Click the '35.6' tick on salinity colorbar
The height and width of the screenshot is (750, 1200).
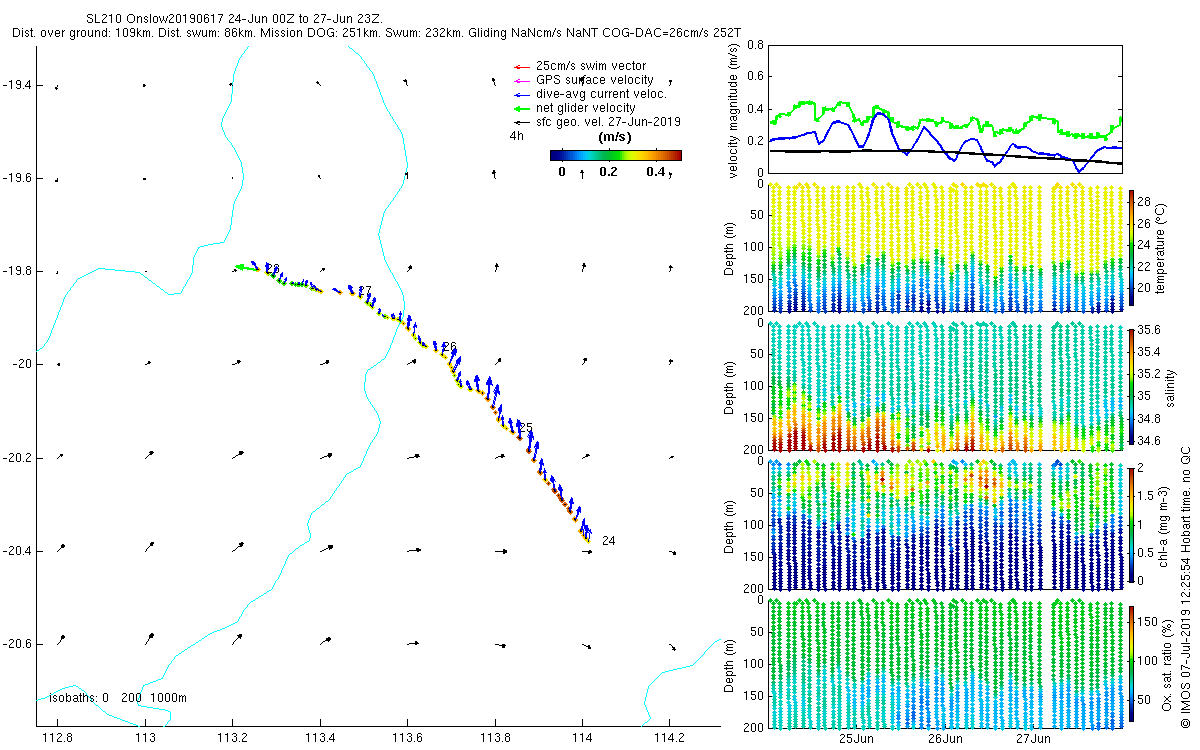(1149, 330)
